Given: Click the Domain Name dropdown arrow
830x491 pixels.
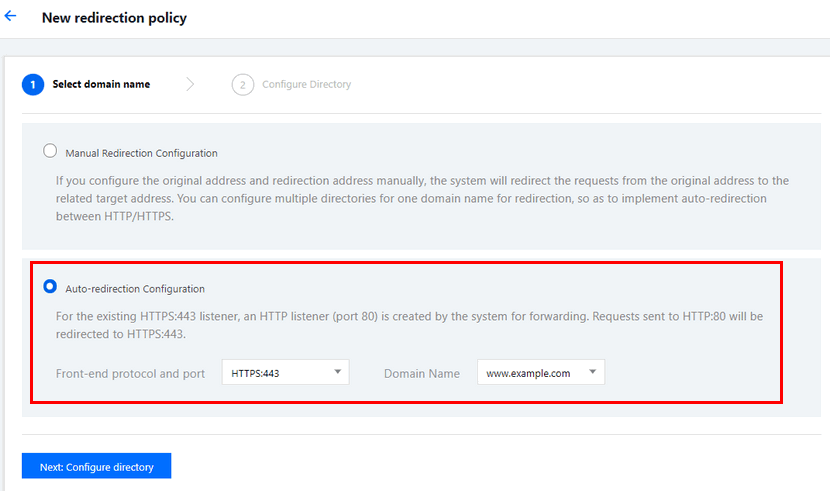Looking at the screenshot, I should point(592,372).
